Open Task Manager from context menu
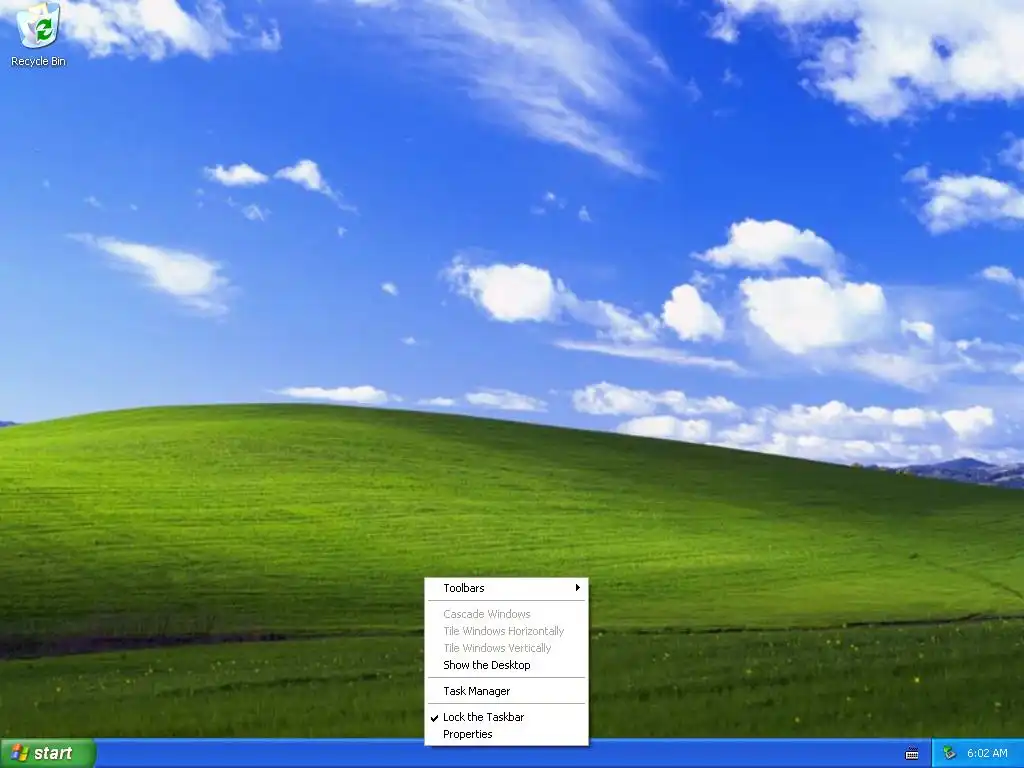The width and height of the screenshot is (1024, 768). coord(506,691)
